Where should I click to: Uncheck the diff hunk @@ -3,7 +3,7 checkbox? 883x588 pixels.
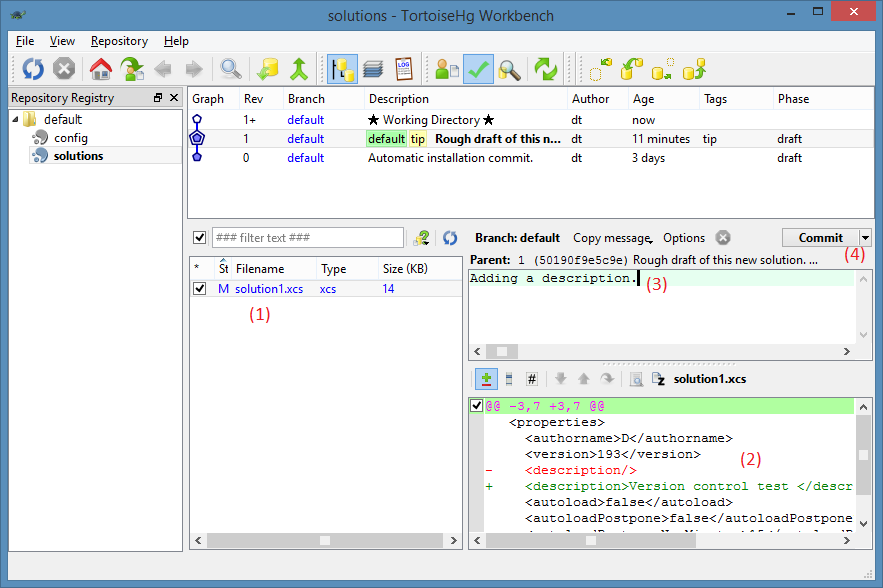coord(476,406)
